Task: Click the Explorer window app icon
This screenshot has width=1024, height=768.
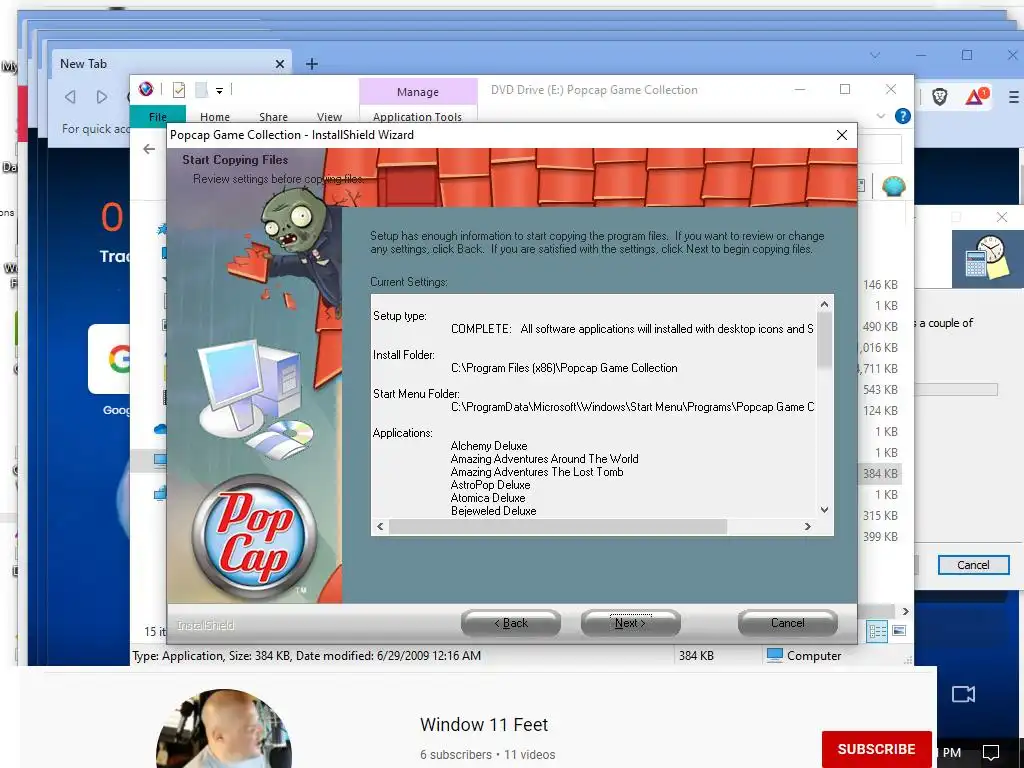Action: point(146,89)
